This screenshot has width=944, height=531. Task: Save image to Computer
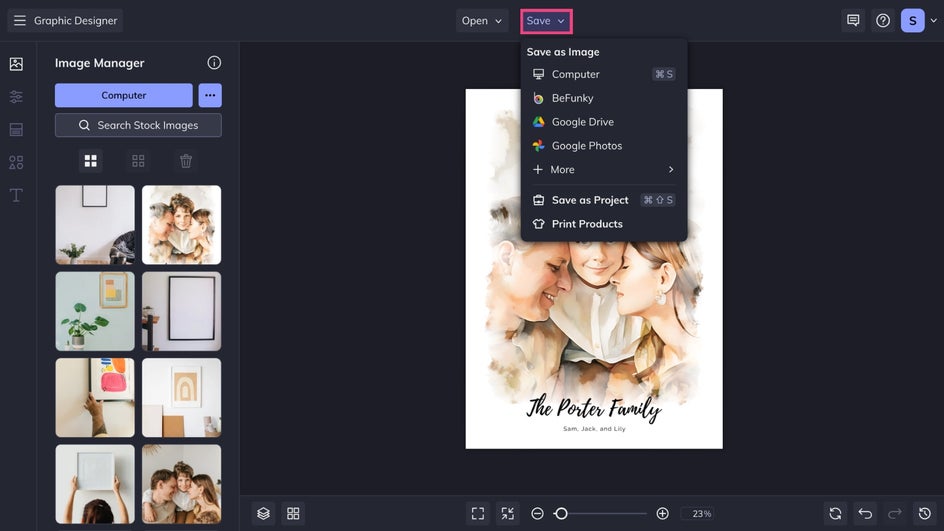604,74
